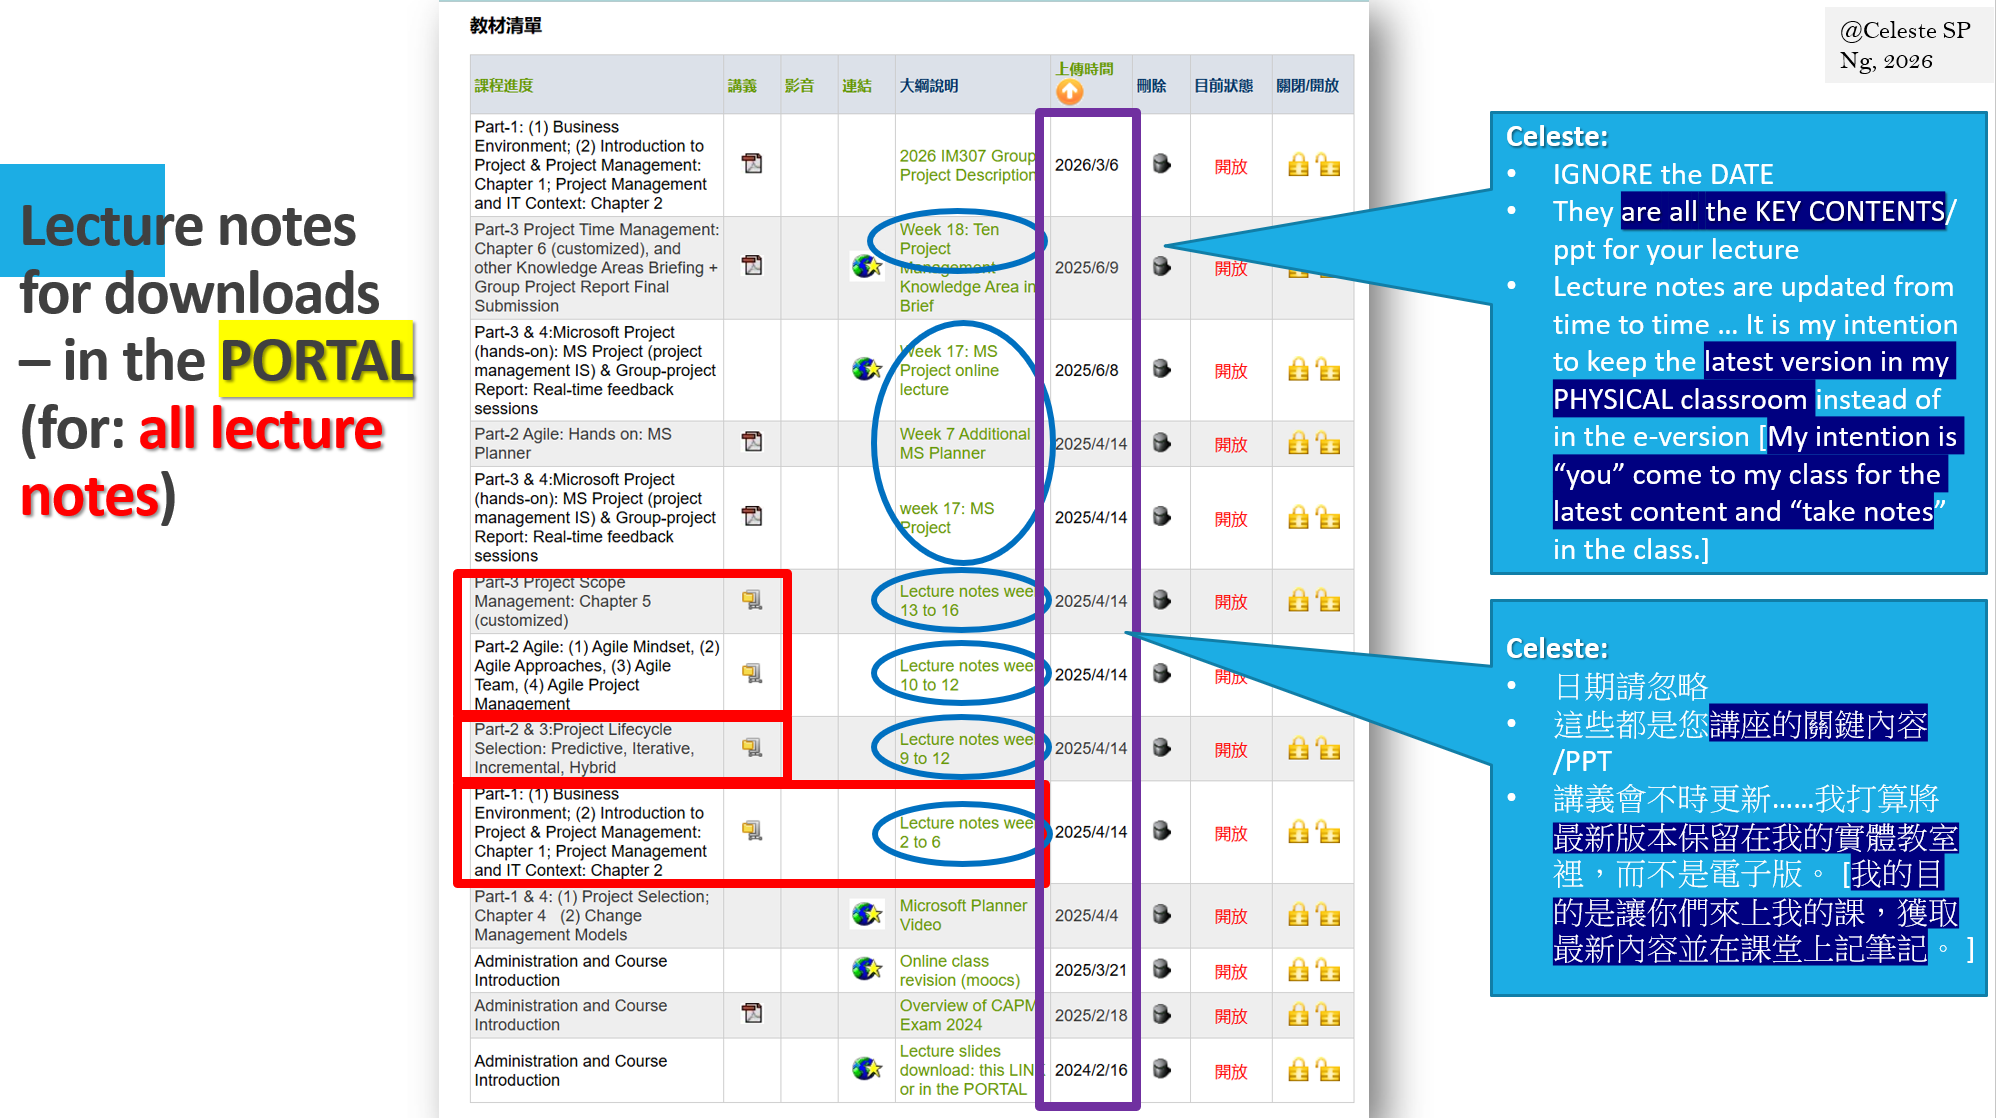Sort by 課程進度 column header
This screenshot has height=1118, width=1996.
click(x=504, y=86)
